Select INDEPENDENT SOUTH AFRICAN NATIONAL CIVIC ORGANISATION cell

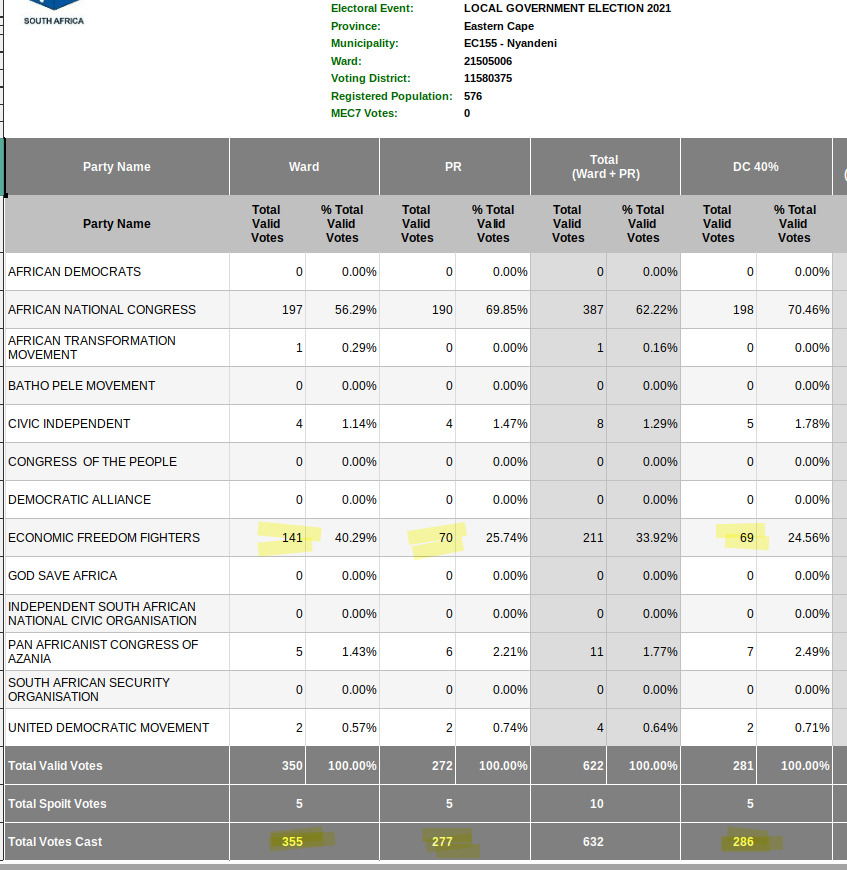pos(117,614)
